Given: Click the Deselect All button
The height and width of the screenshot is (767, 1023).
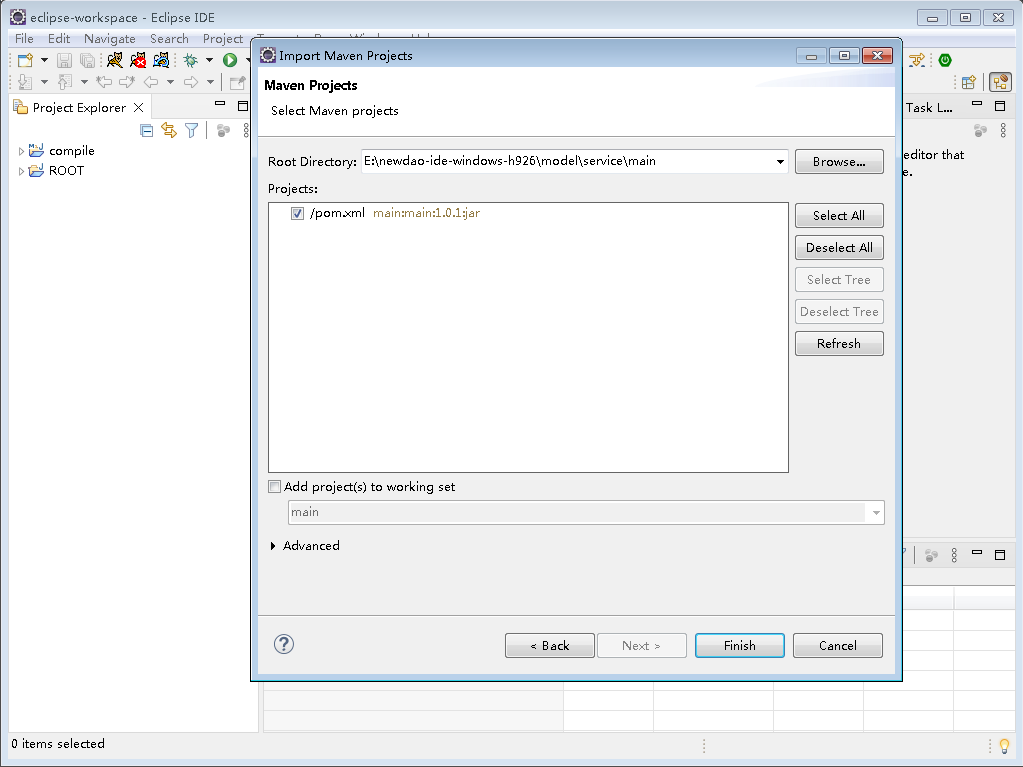Looking at the screenshot, I should point(839,247).
